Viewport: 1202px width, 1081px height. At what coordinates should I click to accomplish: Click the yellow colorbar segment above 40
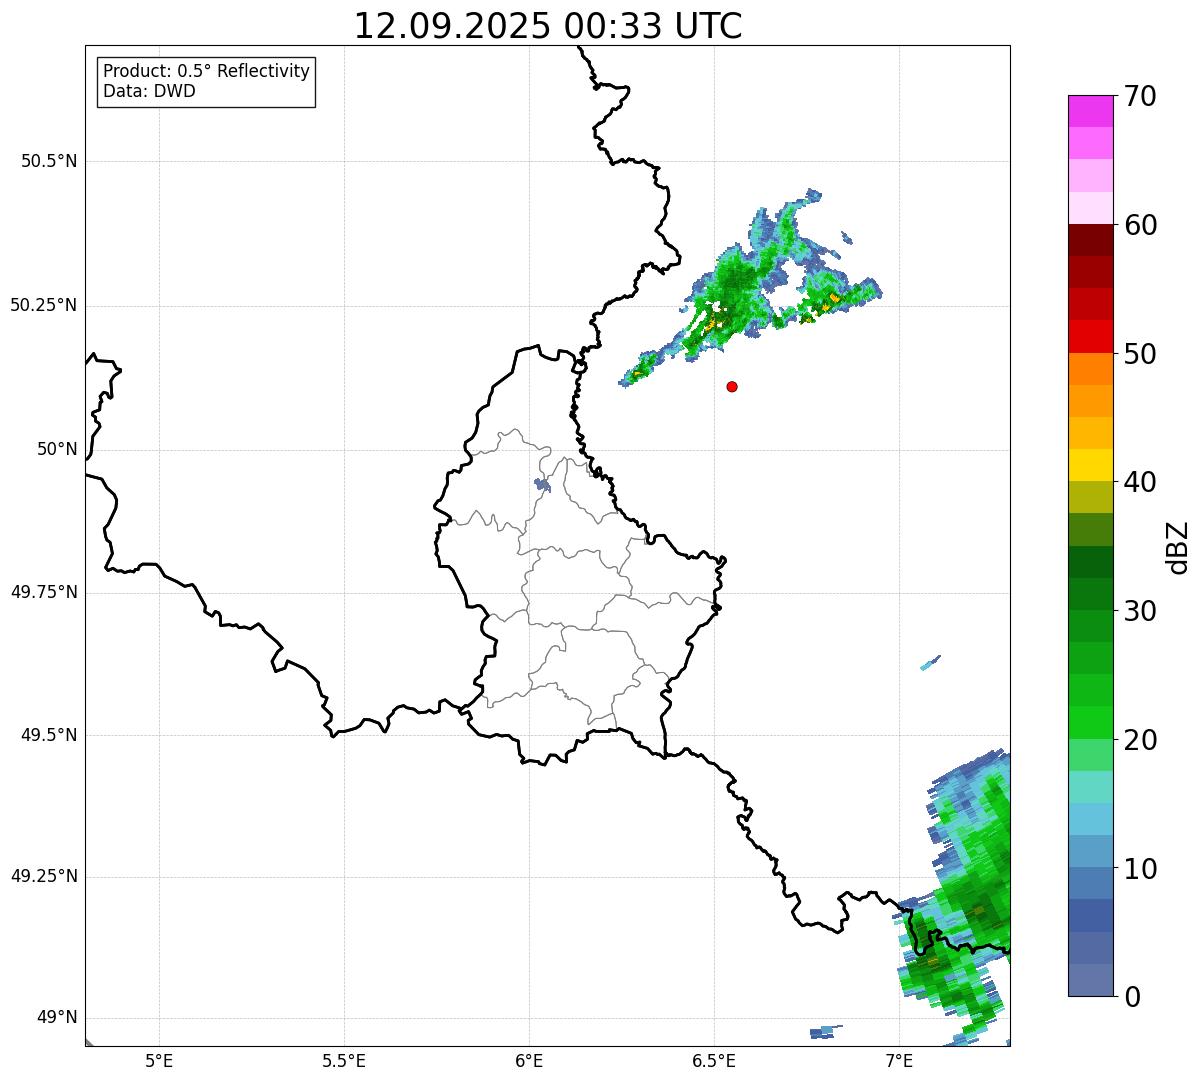point(1091,465)
